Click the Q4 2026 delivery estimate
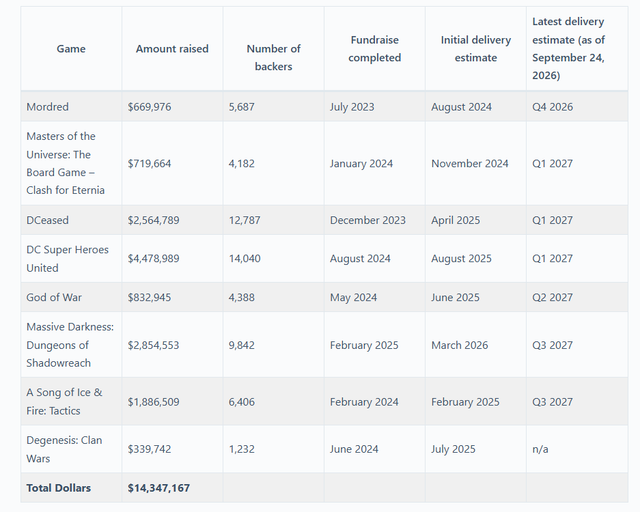 [x=552, y=107]
